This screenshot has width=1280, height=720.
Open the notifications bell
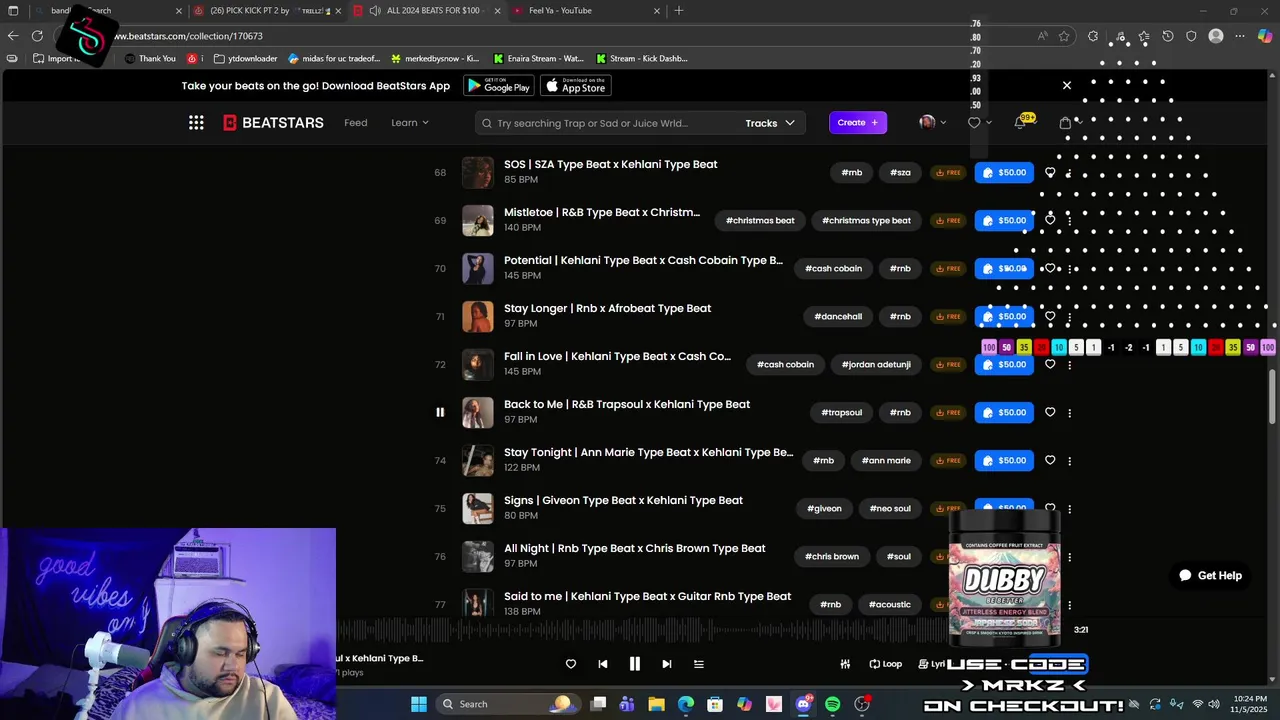(1020, 123)
